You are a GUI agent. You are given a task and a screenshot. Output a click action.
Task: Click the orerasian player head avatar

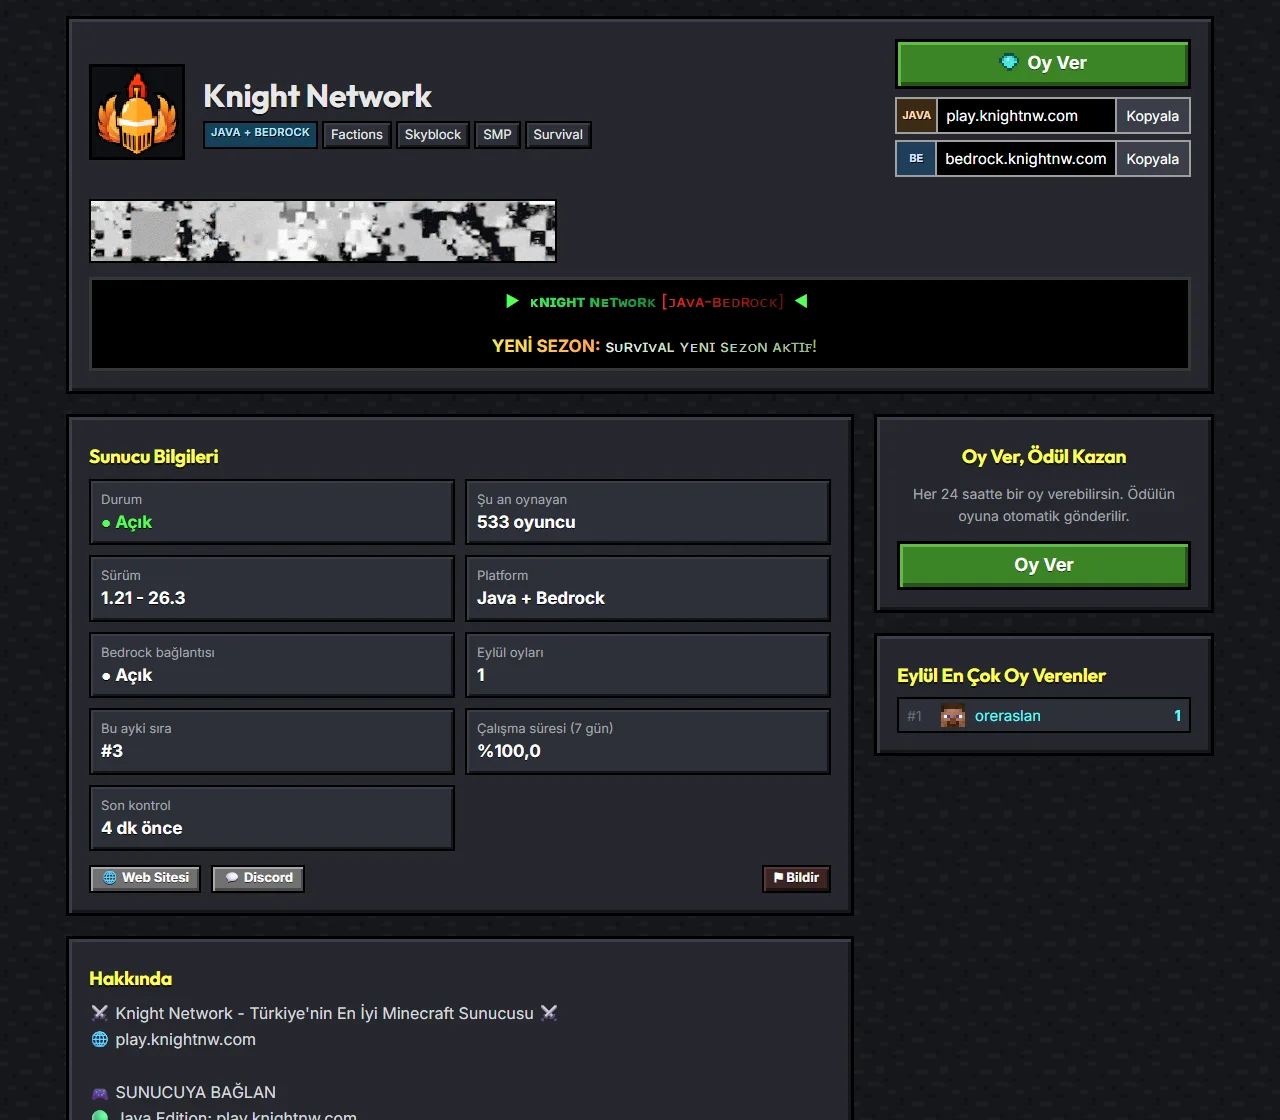[953, 716]
